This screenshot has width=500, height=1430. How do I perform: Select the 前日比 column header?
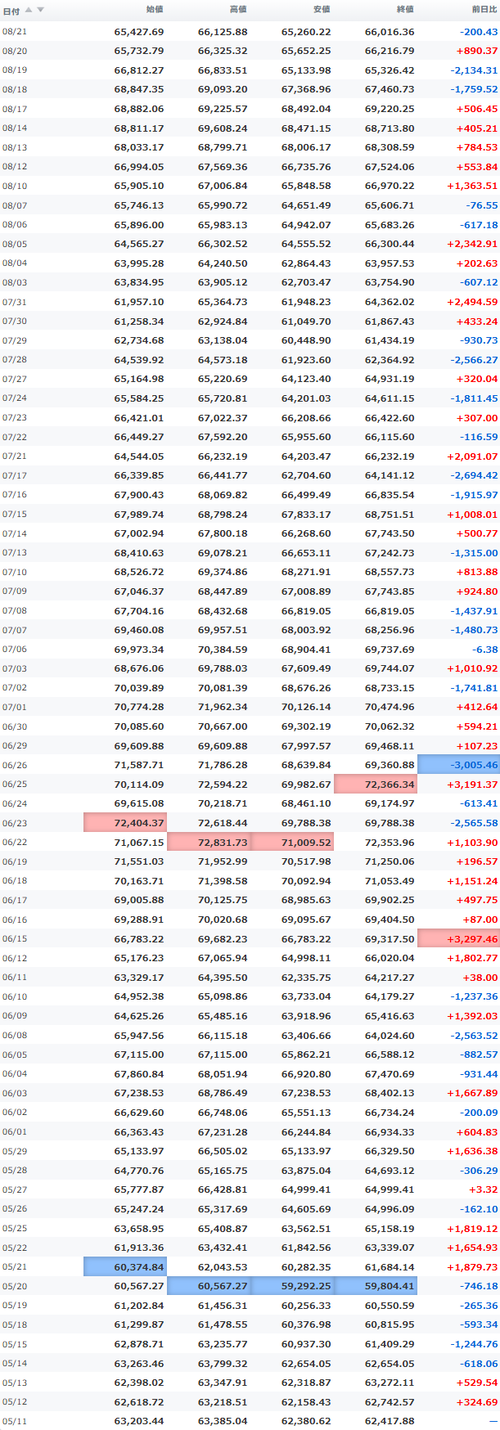[x=483, y=9]
